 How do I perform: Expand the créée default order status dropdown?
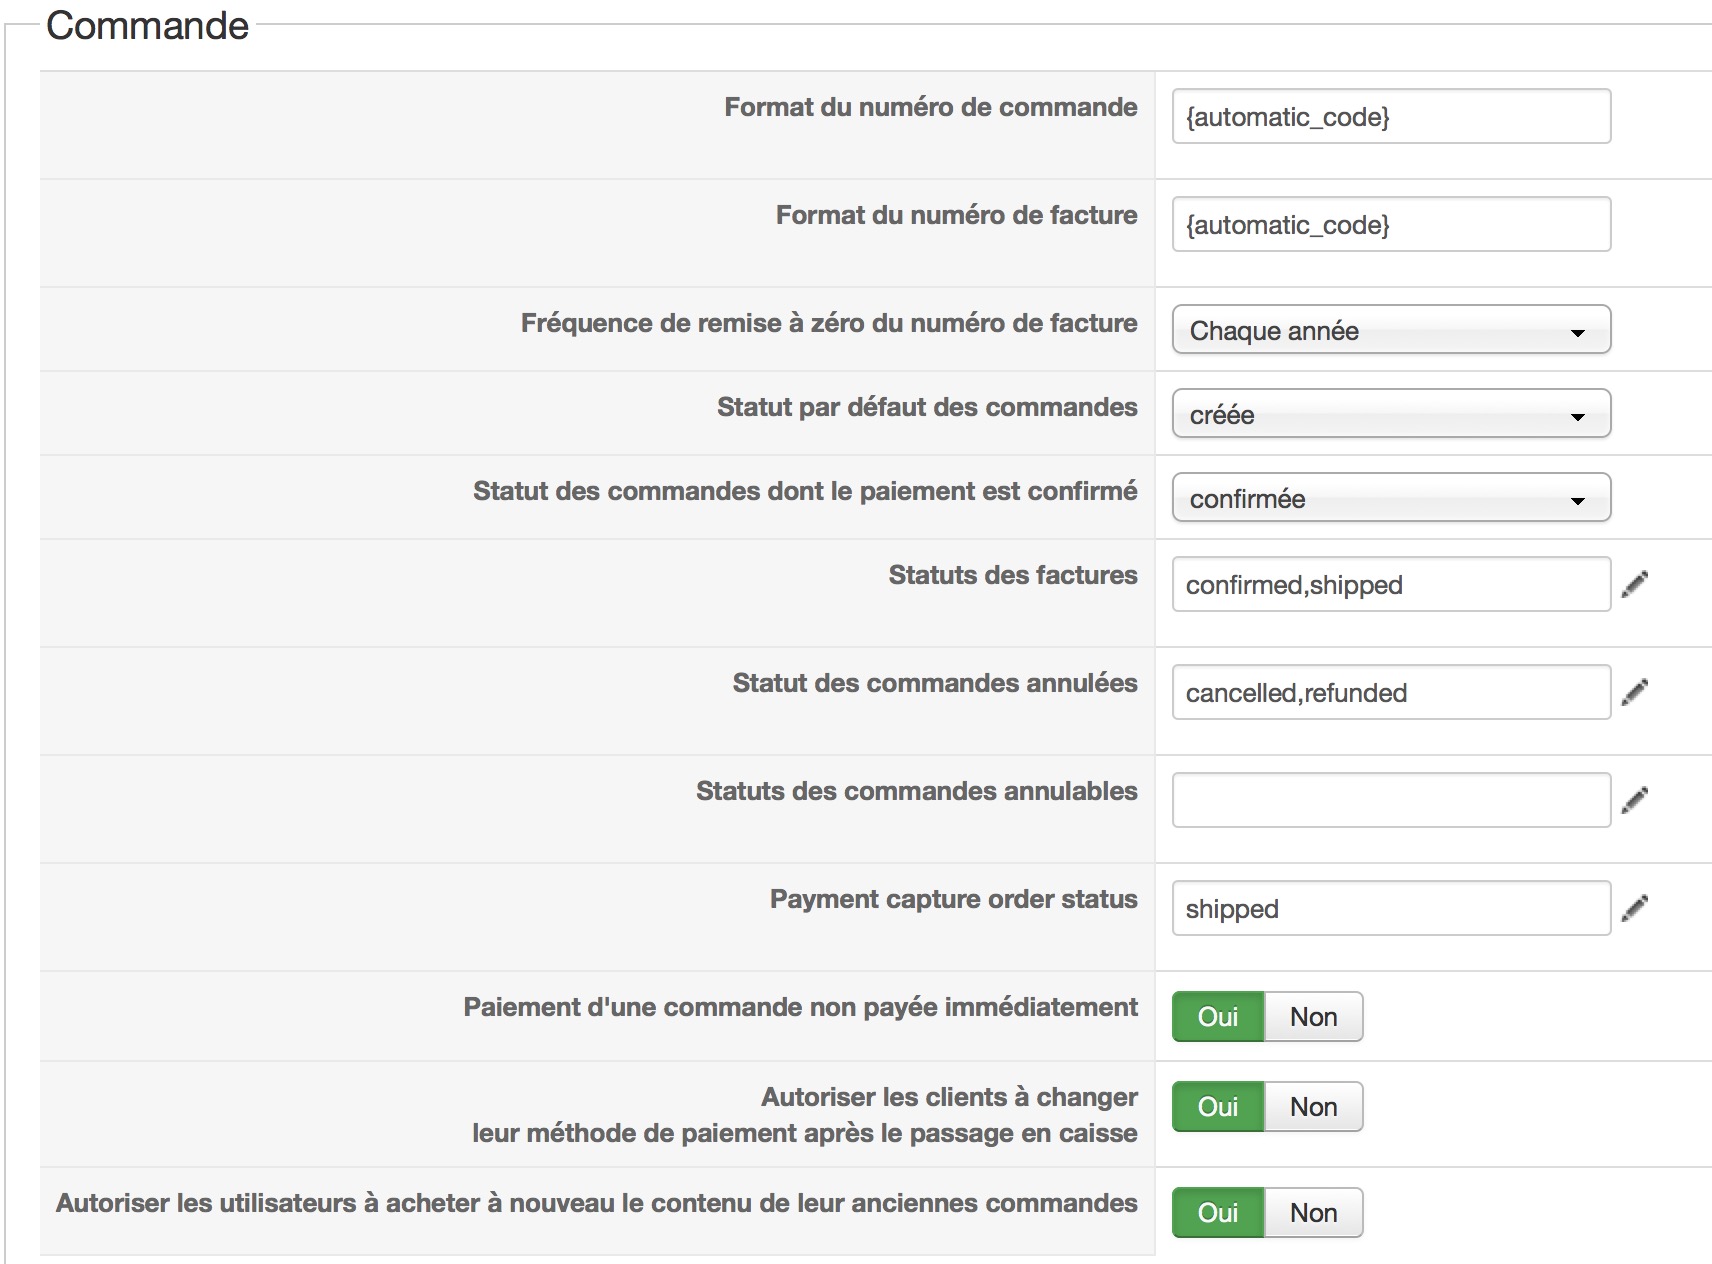(x=1391, y=414)
